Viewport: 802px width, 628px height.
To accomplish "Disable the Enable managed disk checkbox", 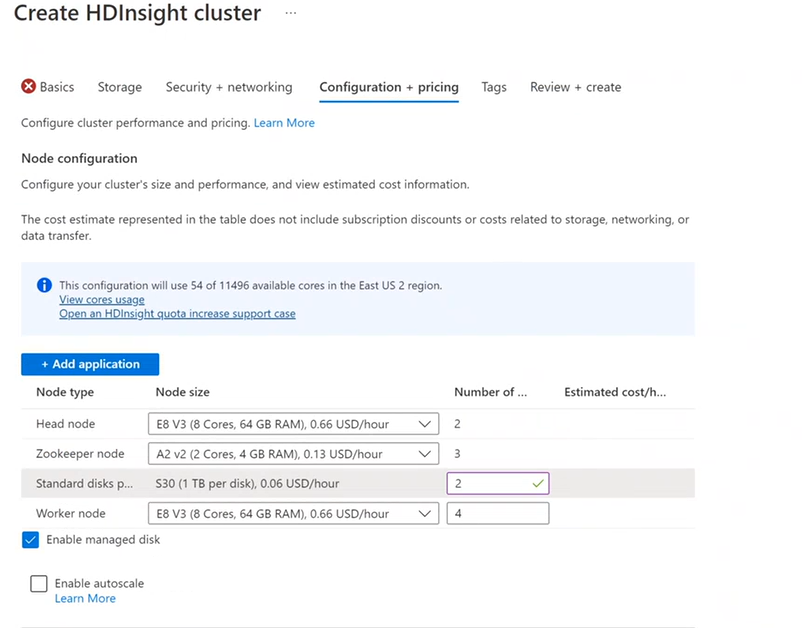I will [29, 539].
